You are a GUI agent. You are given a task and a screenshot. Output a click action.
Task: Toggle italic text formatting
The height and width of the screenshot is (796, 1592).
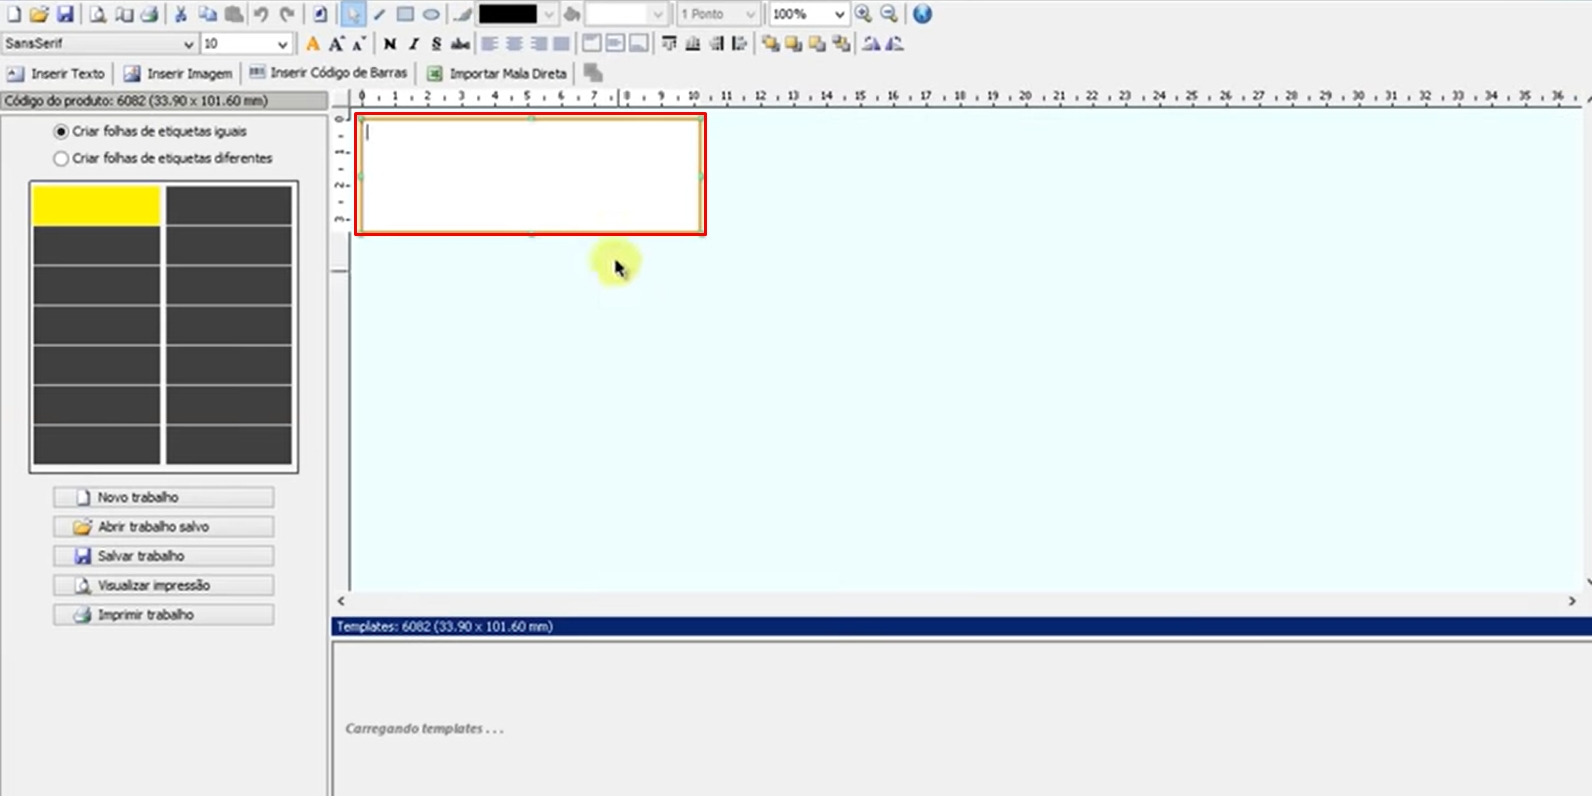click(x=413, y=44)
